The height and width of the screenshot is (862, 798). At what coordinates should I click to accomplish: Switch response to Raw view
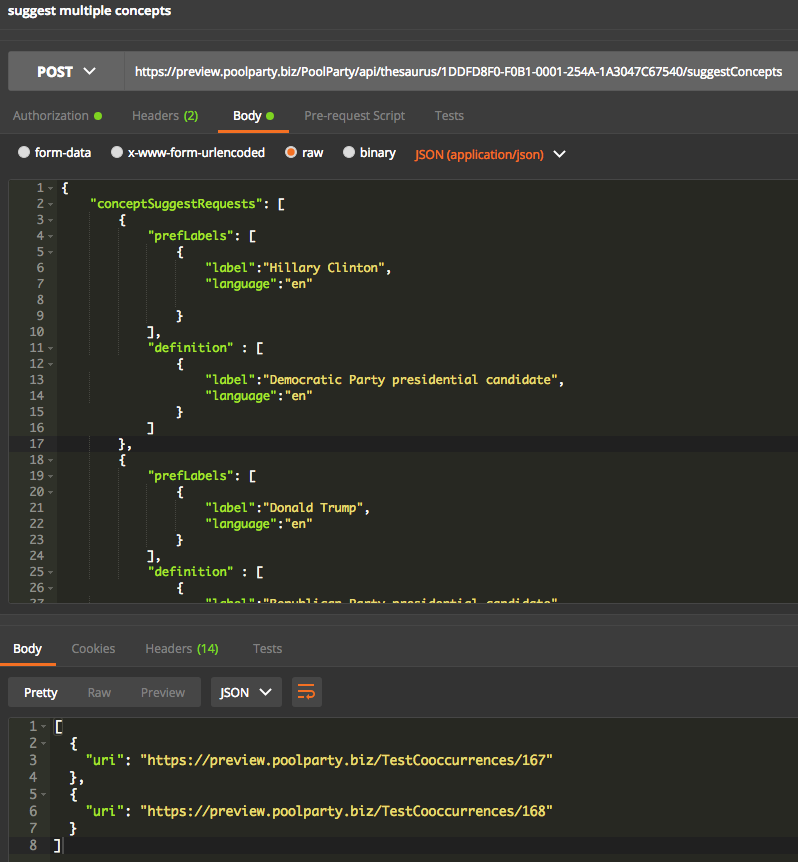pyautogui.click(x=99, y=692)
